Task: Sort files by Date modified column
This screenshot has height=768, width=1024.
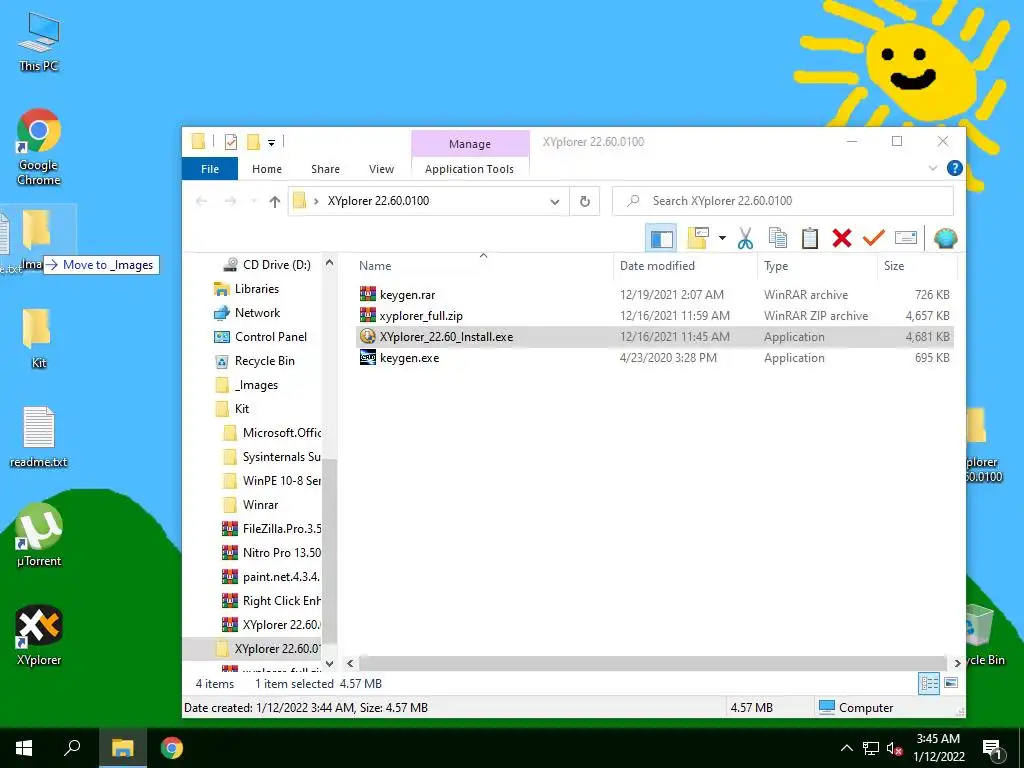Action: (657, 266)
